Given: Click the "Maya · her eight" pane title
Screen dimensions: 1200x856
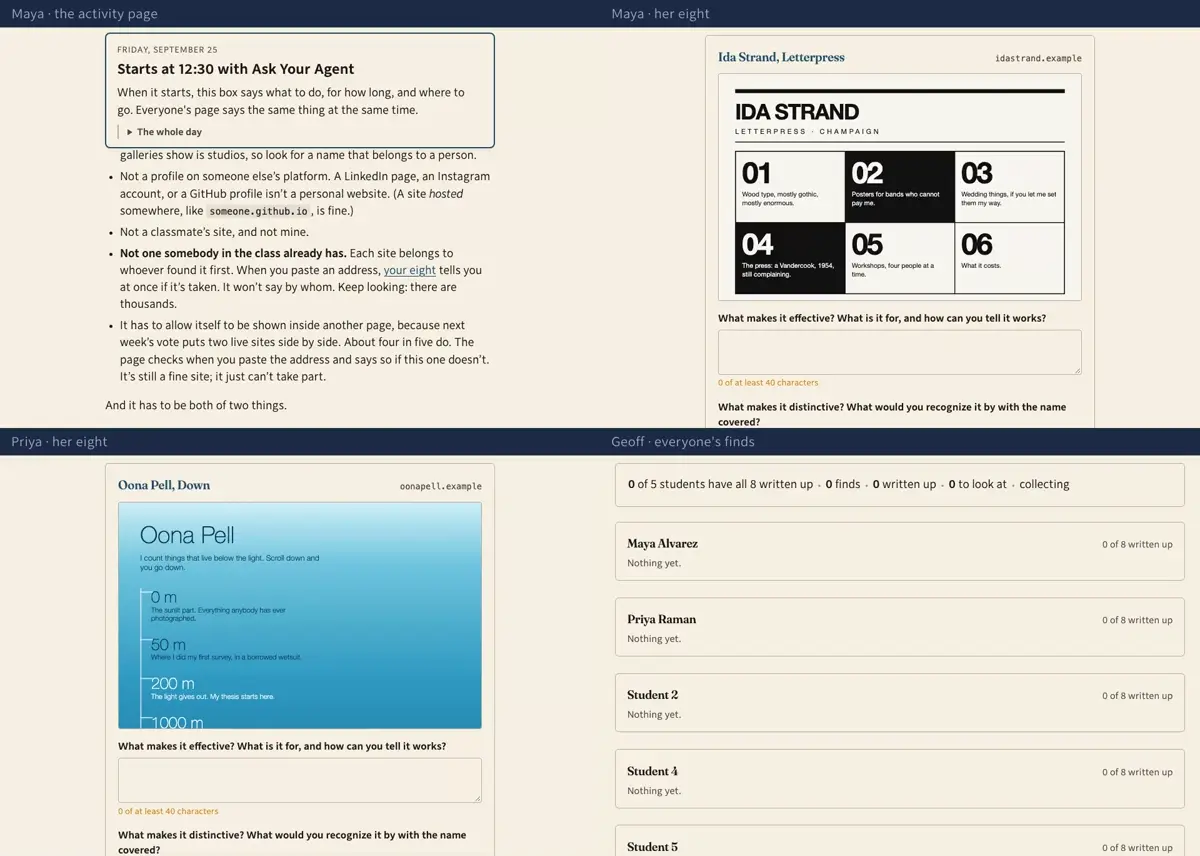Looking at the screenshot, I should click(660, 14).
